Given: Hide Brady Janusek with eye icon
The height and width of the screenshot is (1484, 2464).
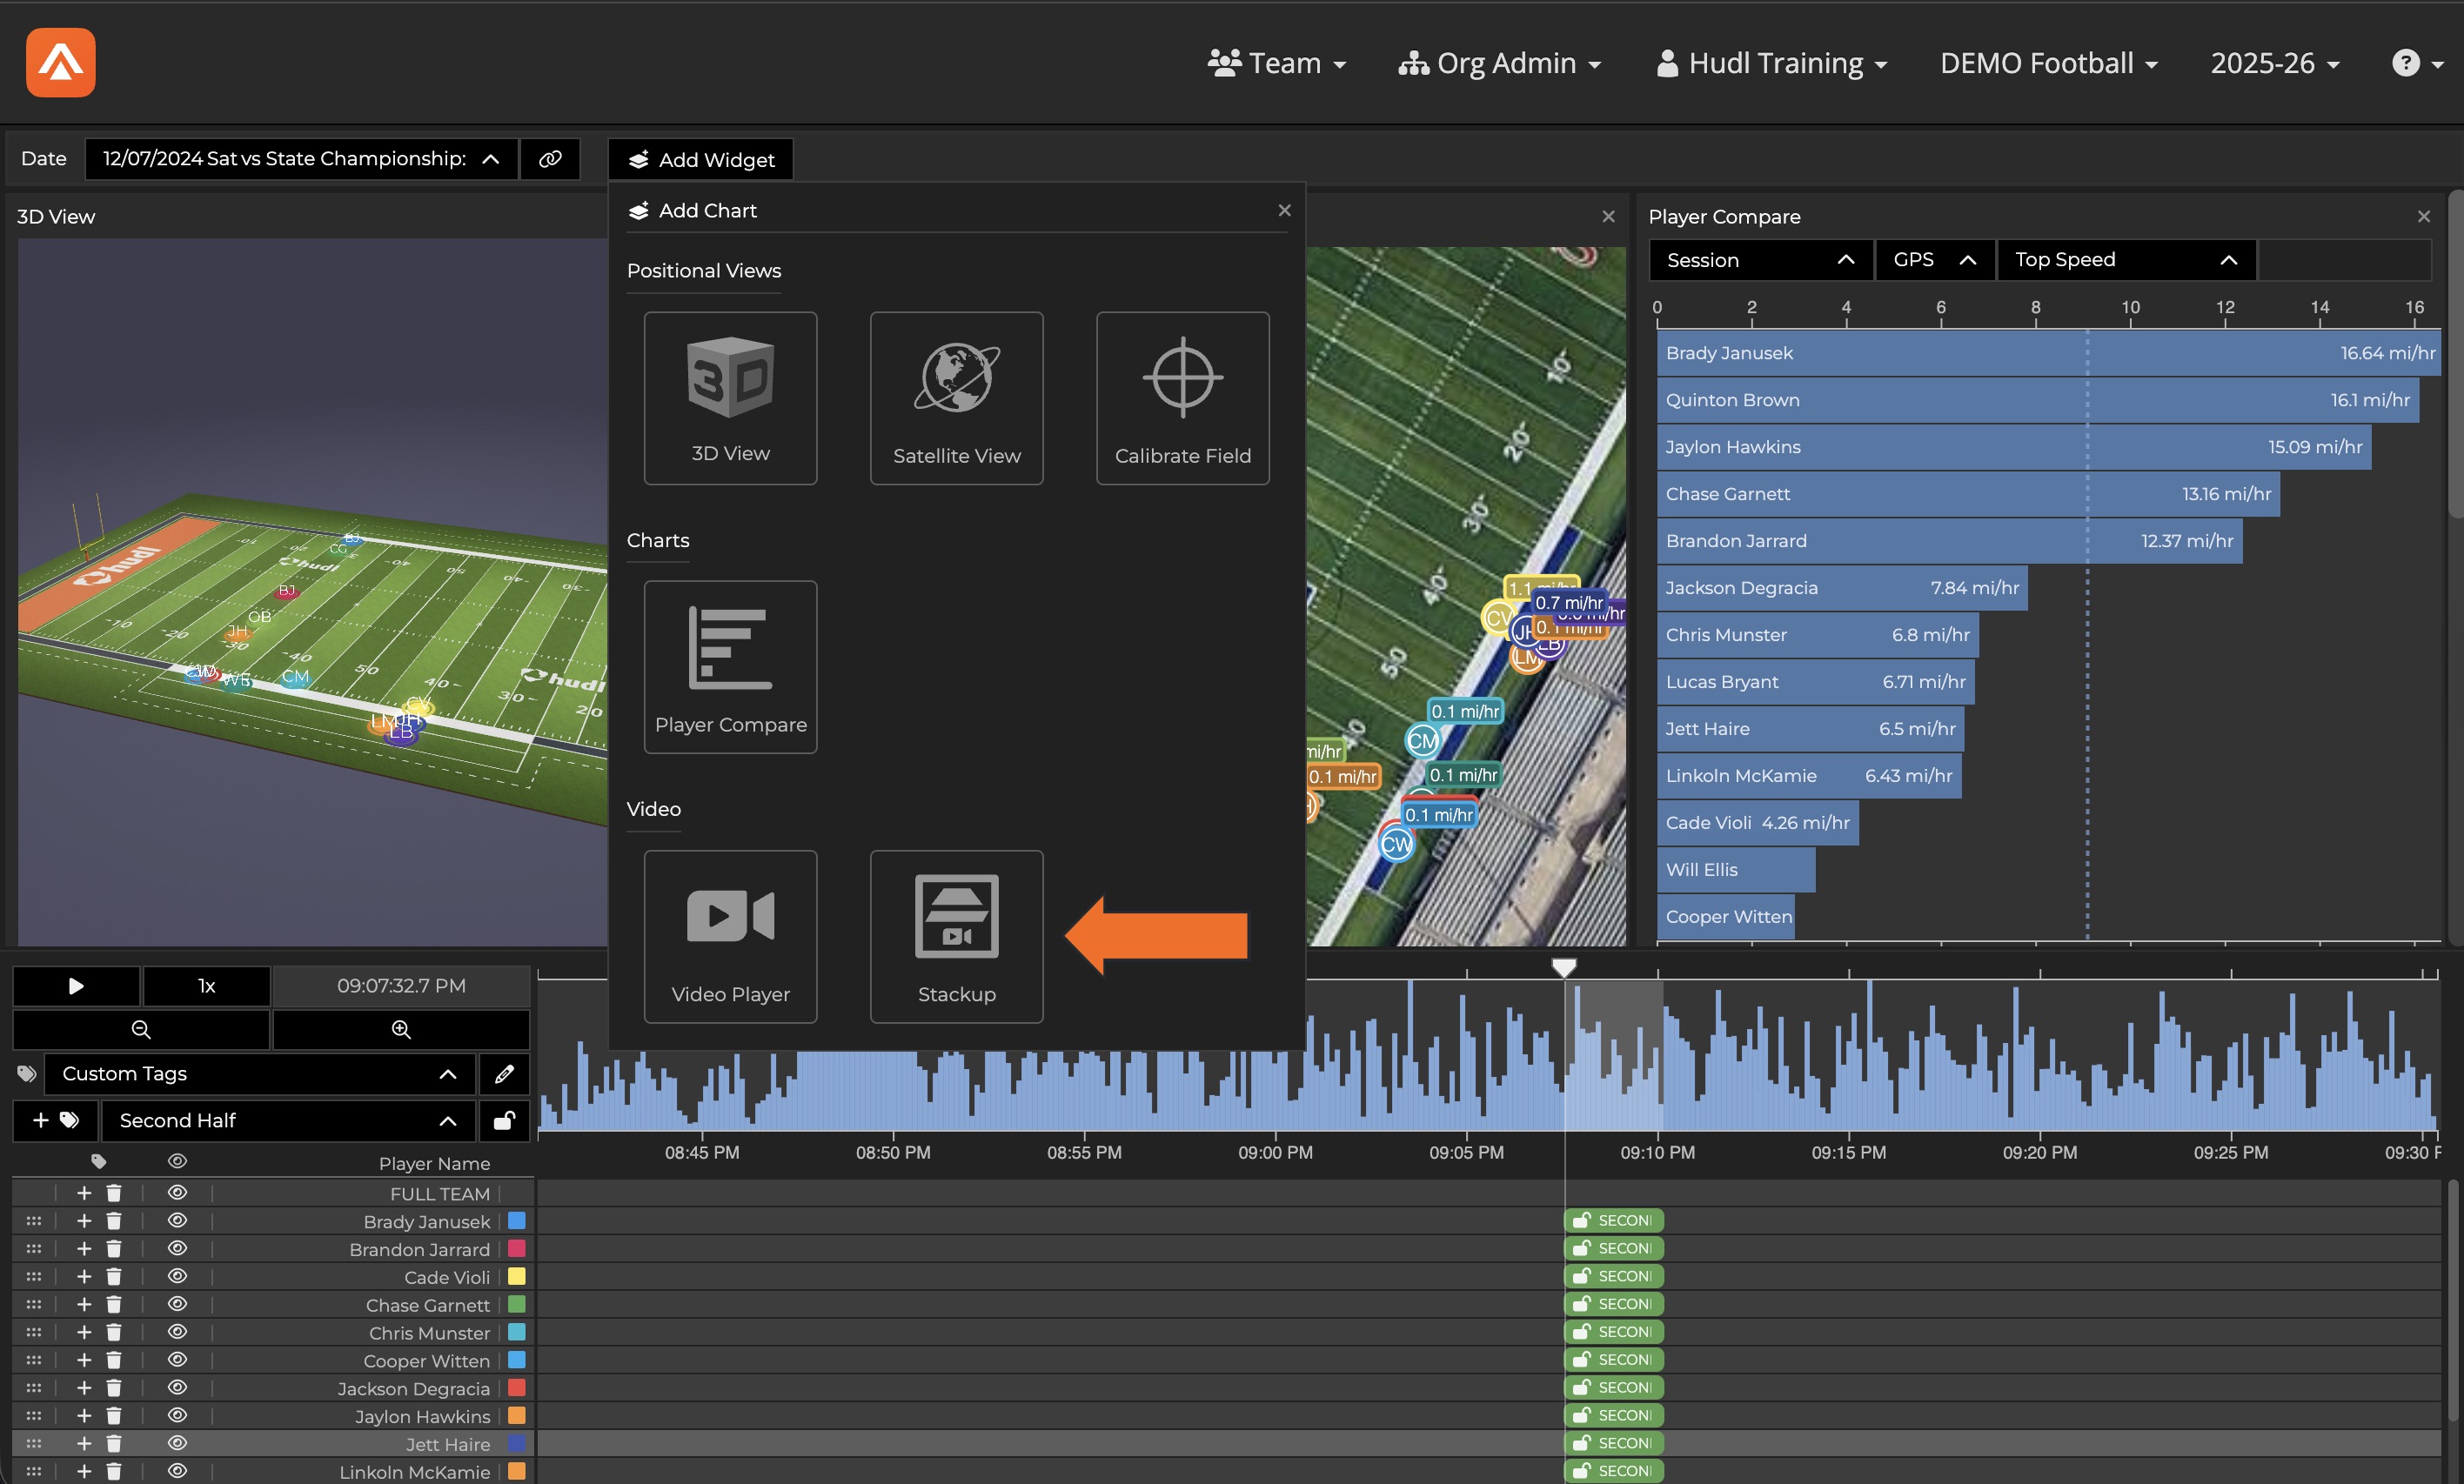Looking at the screenshot, I should [177, 1221].
